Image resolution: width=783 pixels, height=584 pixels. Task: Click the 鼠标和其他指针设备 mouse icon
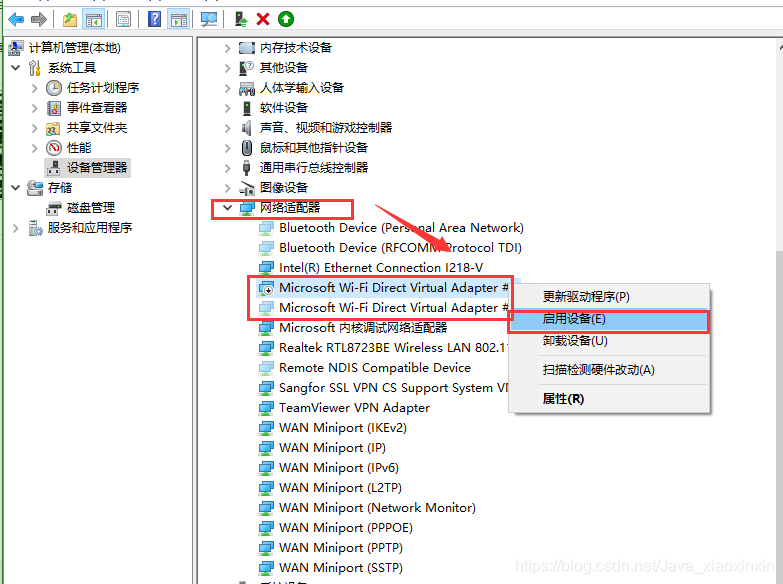click(247, 148)
